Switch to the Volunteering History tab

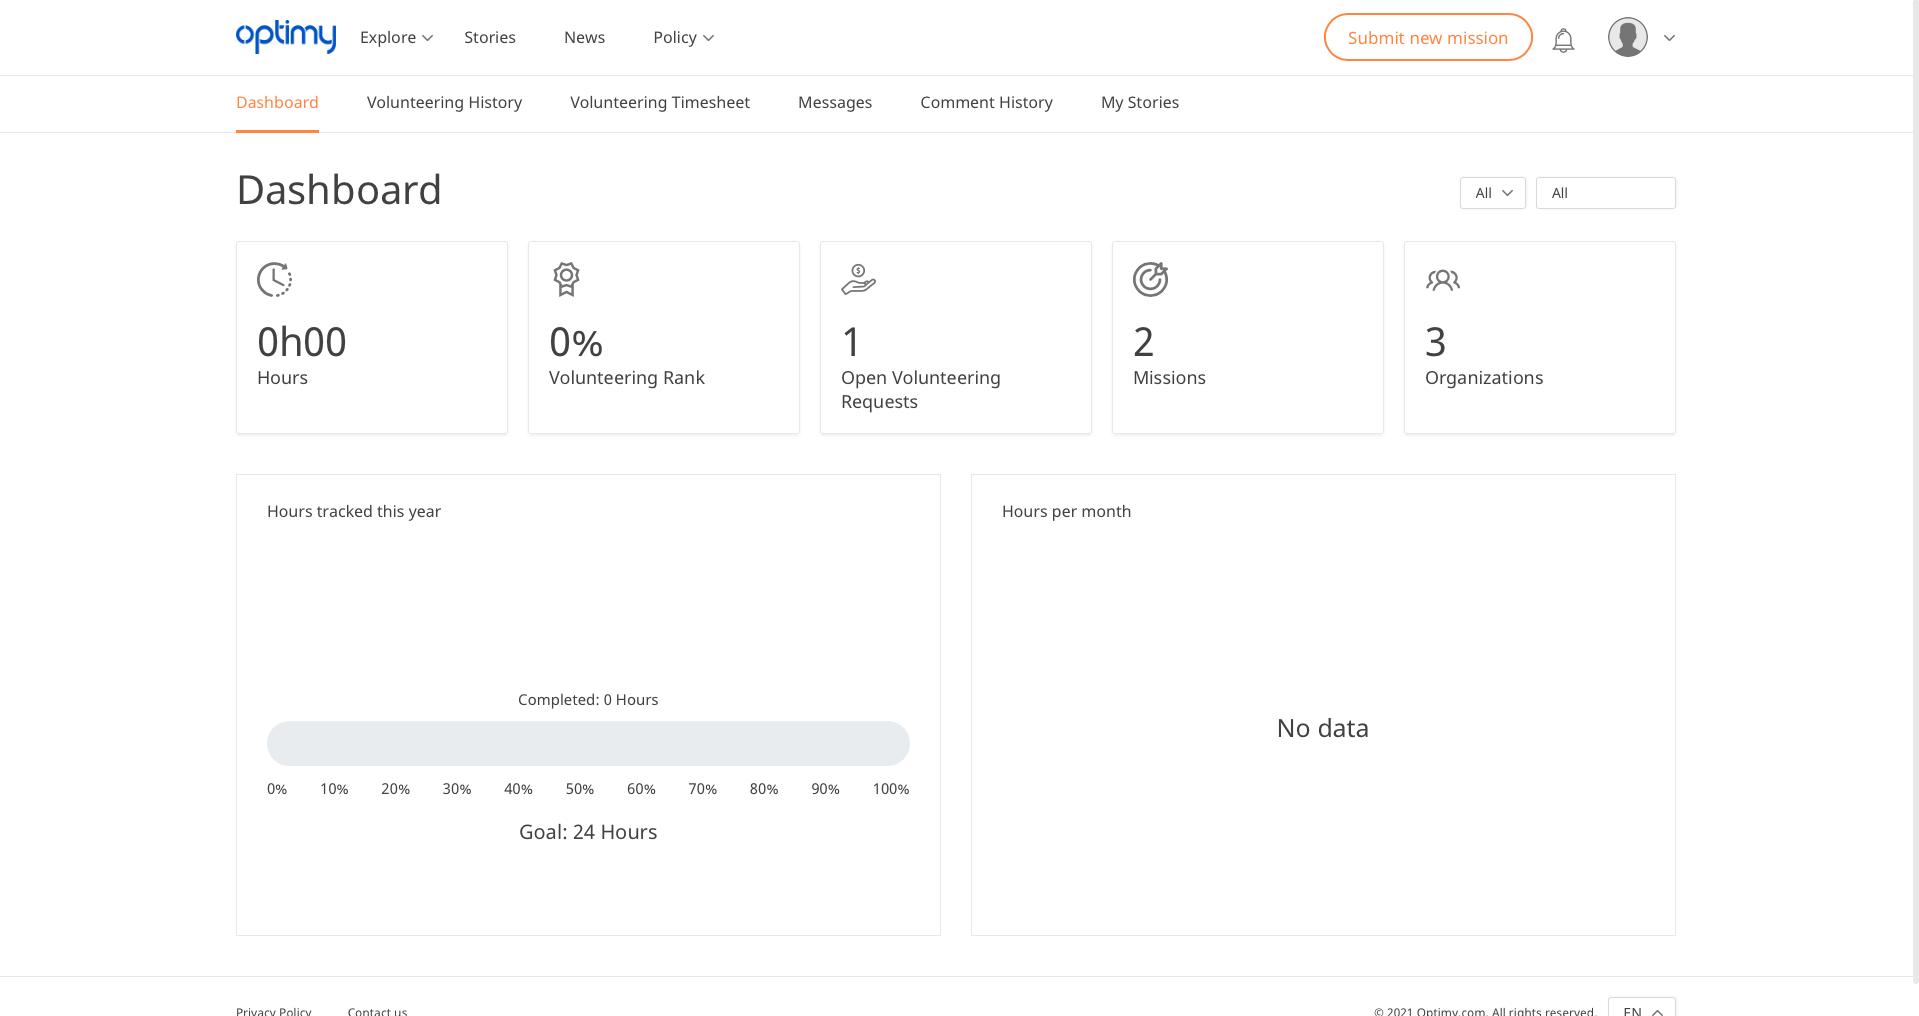(444, 103)
